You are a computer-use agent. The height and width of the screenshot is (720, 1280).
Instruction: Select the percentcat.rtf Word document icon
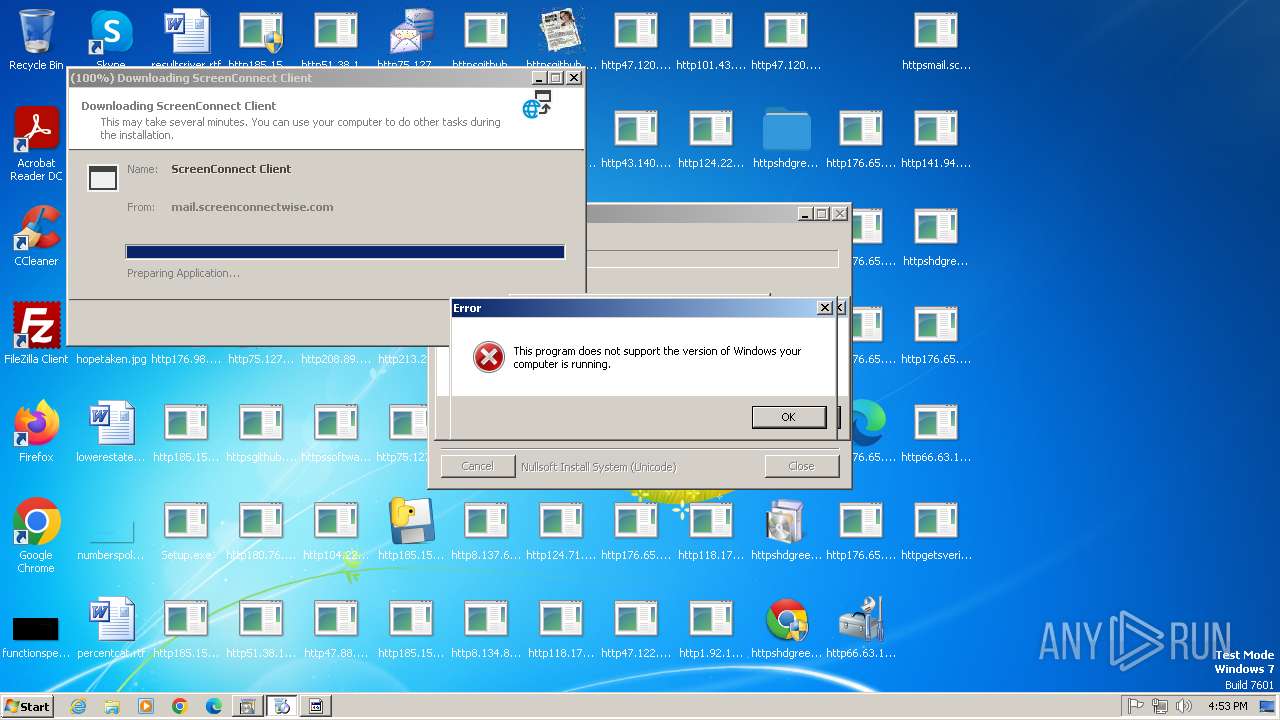point(111,628)
